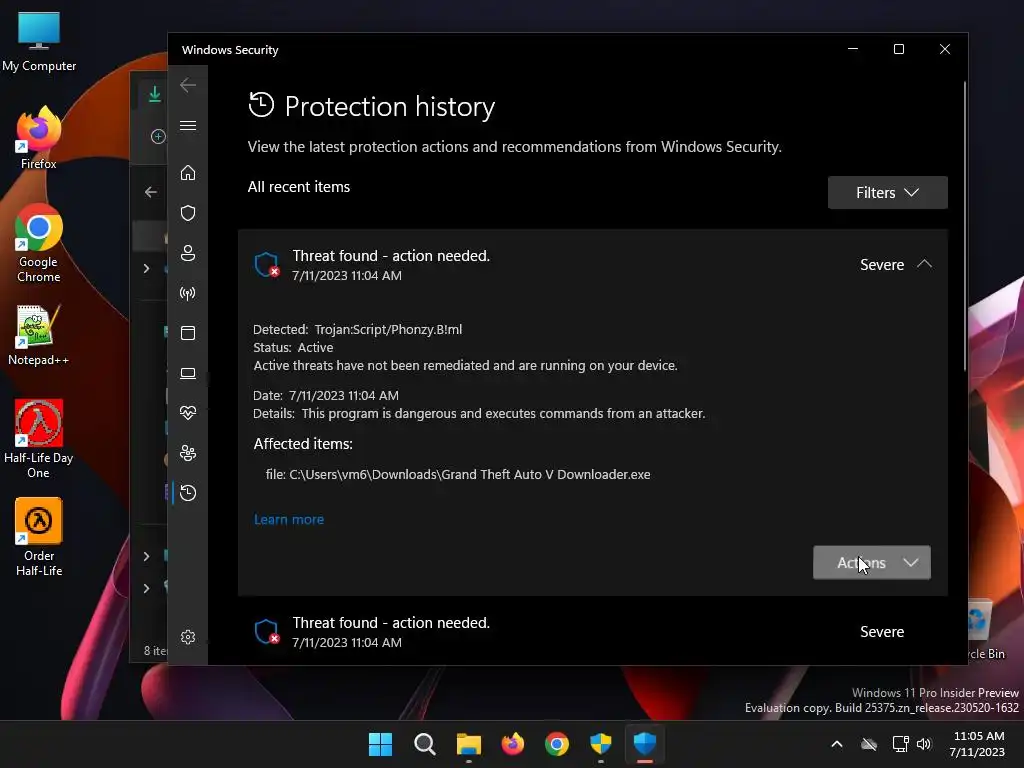1024x768 pixels.
Task: Show hidden system tray icons
Action: pos(837,744)
